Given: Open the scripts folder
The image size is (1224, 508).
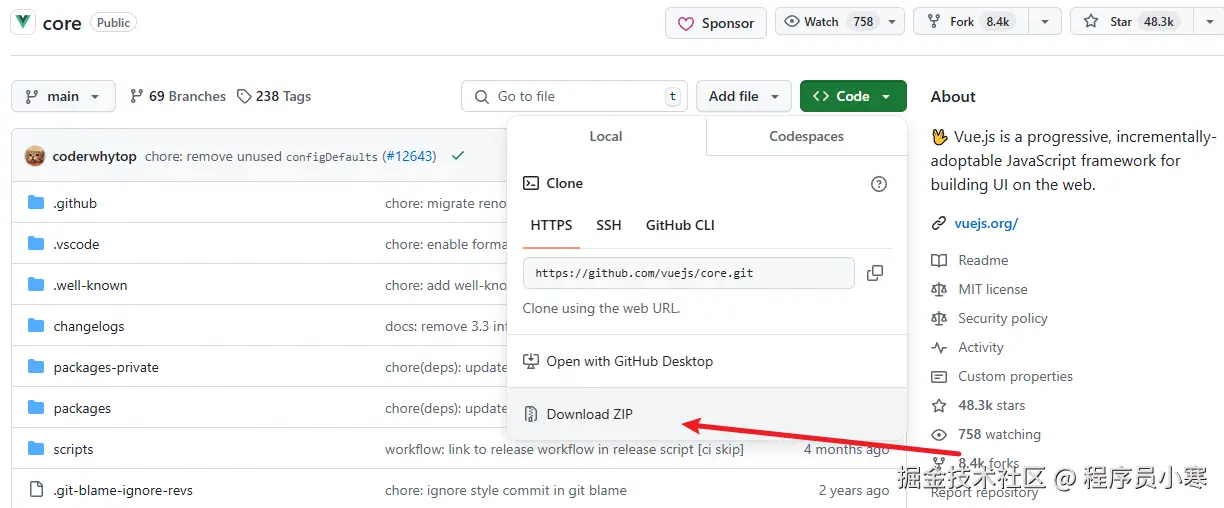Looking at the screenshot, I should (x=73, y=449).
